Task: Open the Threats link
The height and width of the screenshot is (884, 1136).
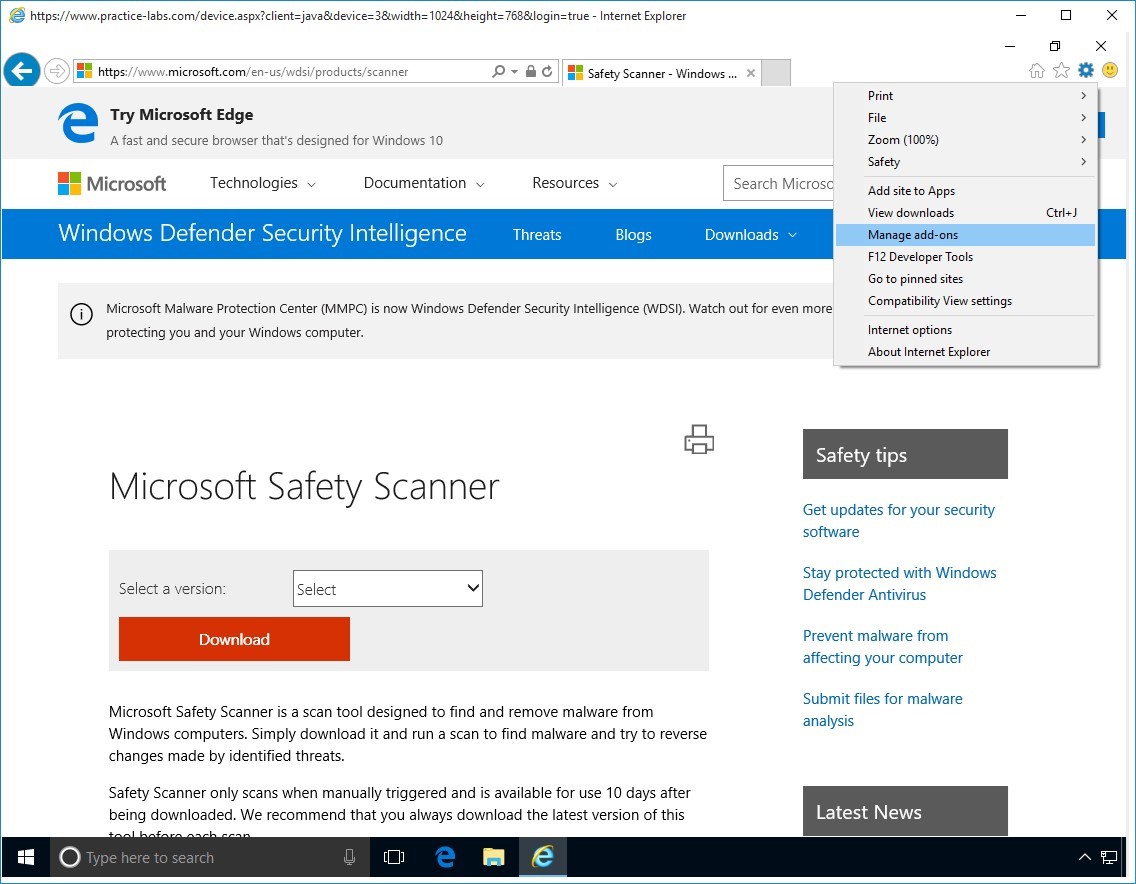Action: [537, 235]
